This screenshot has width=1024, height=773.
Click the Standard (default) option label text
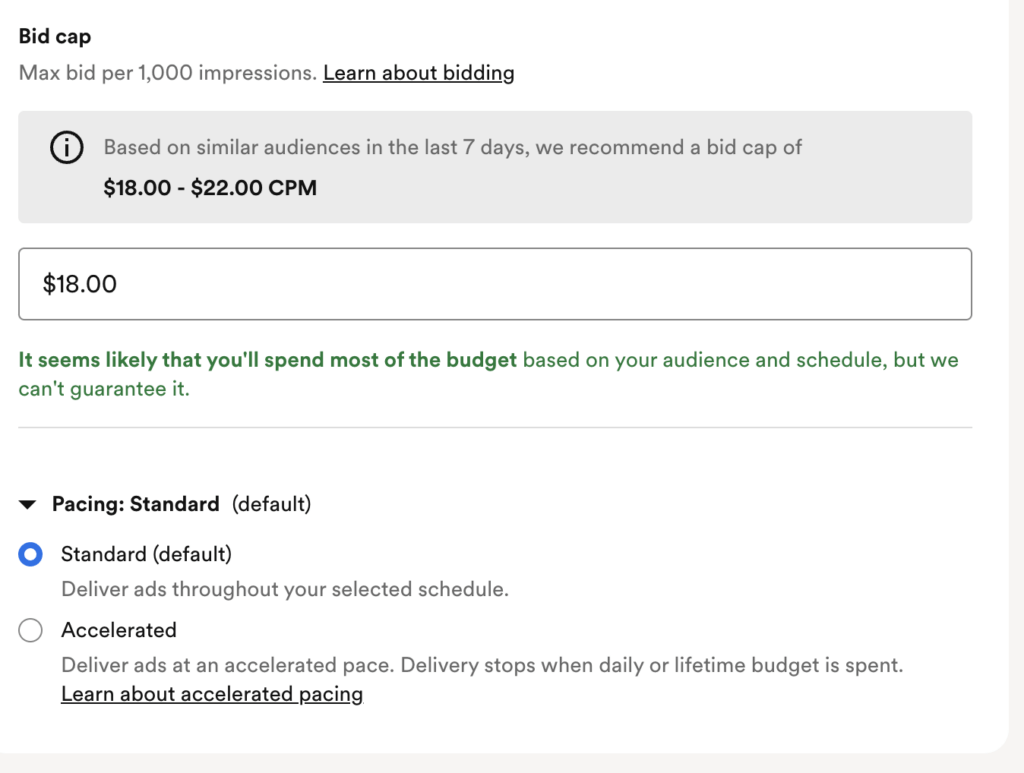[146, 554]
